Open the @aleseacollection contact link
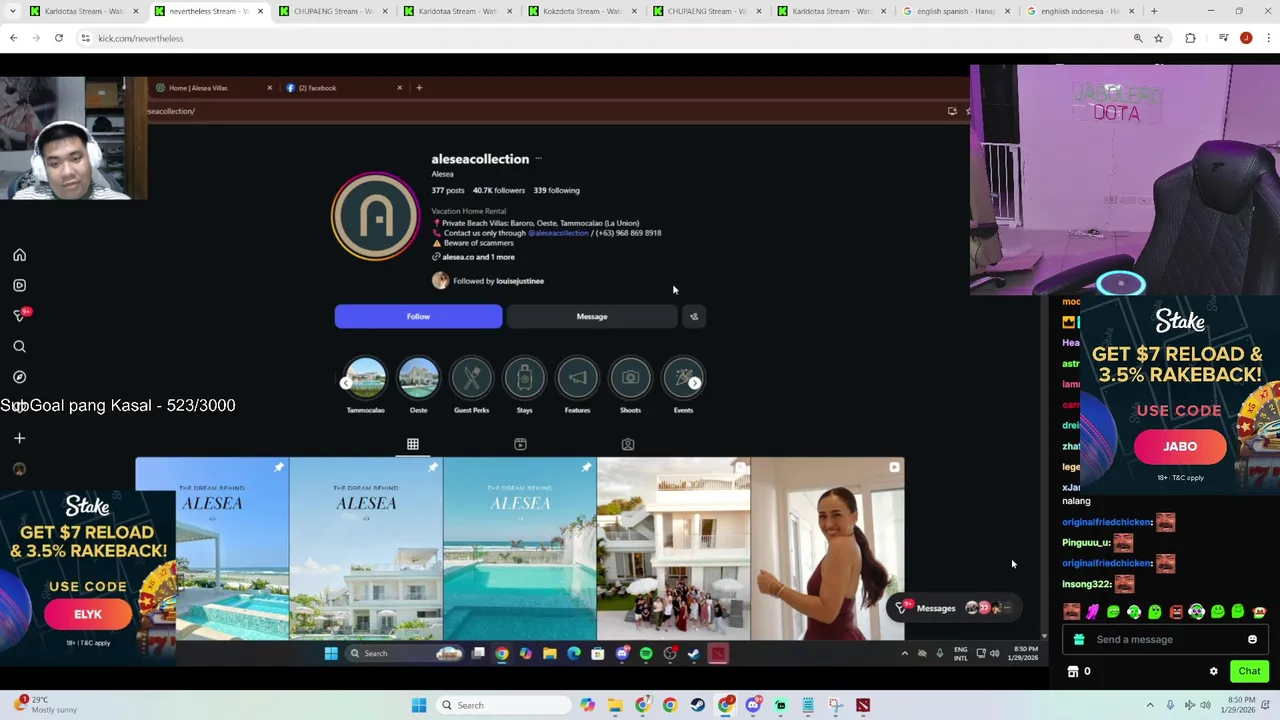Viewport: 1280px width, 720px height. coord(558,233)
